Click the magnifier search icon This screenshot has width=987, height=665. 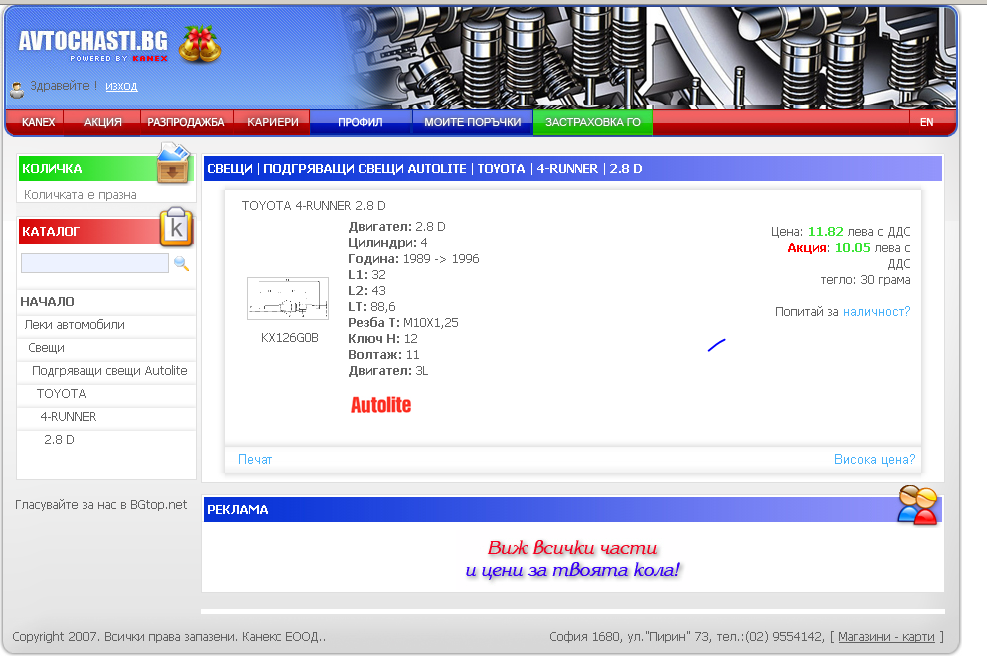point(181,263)
